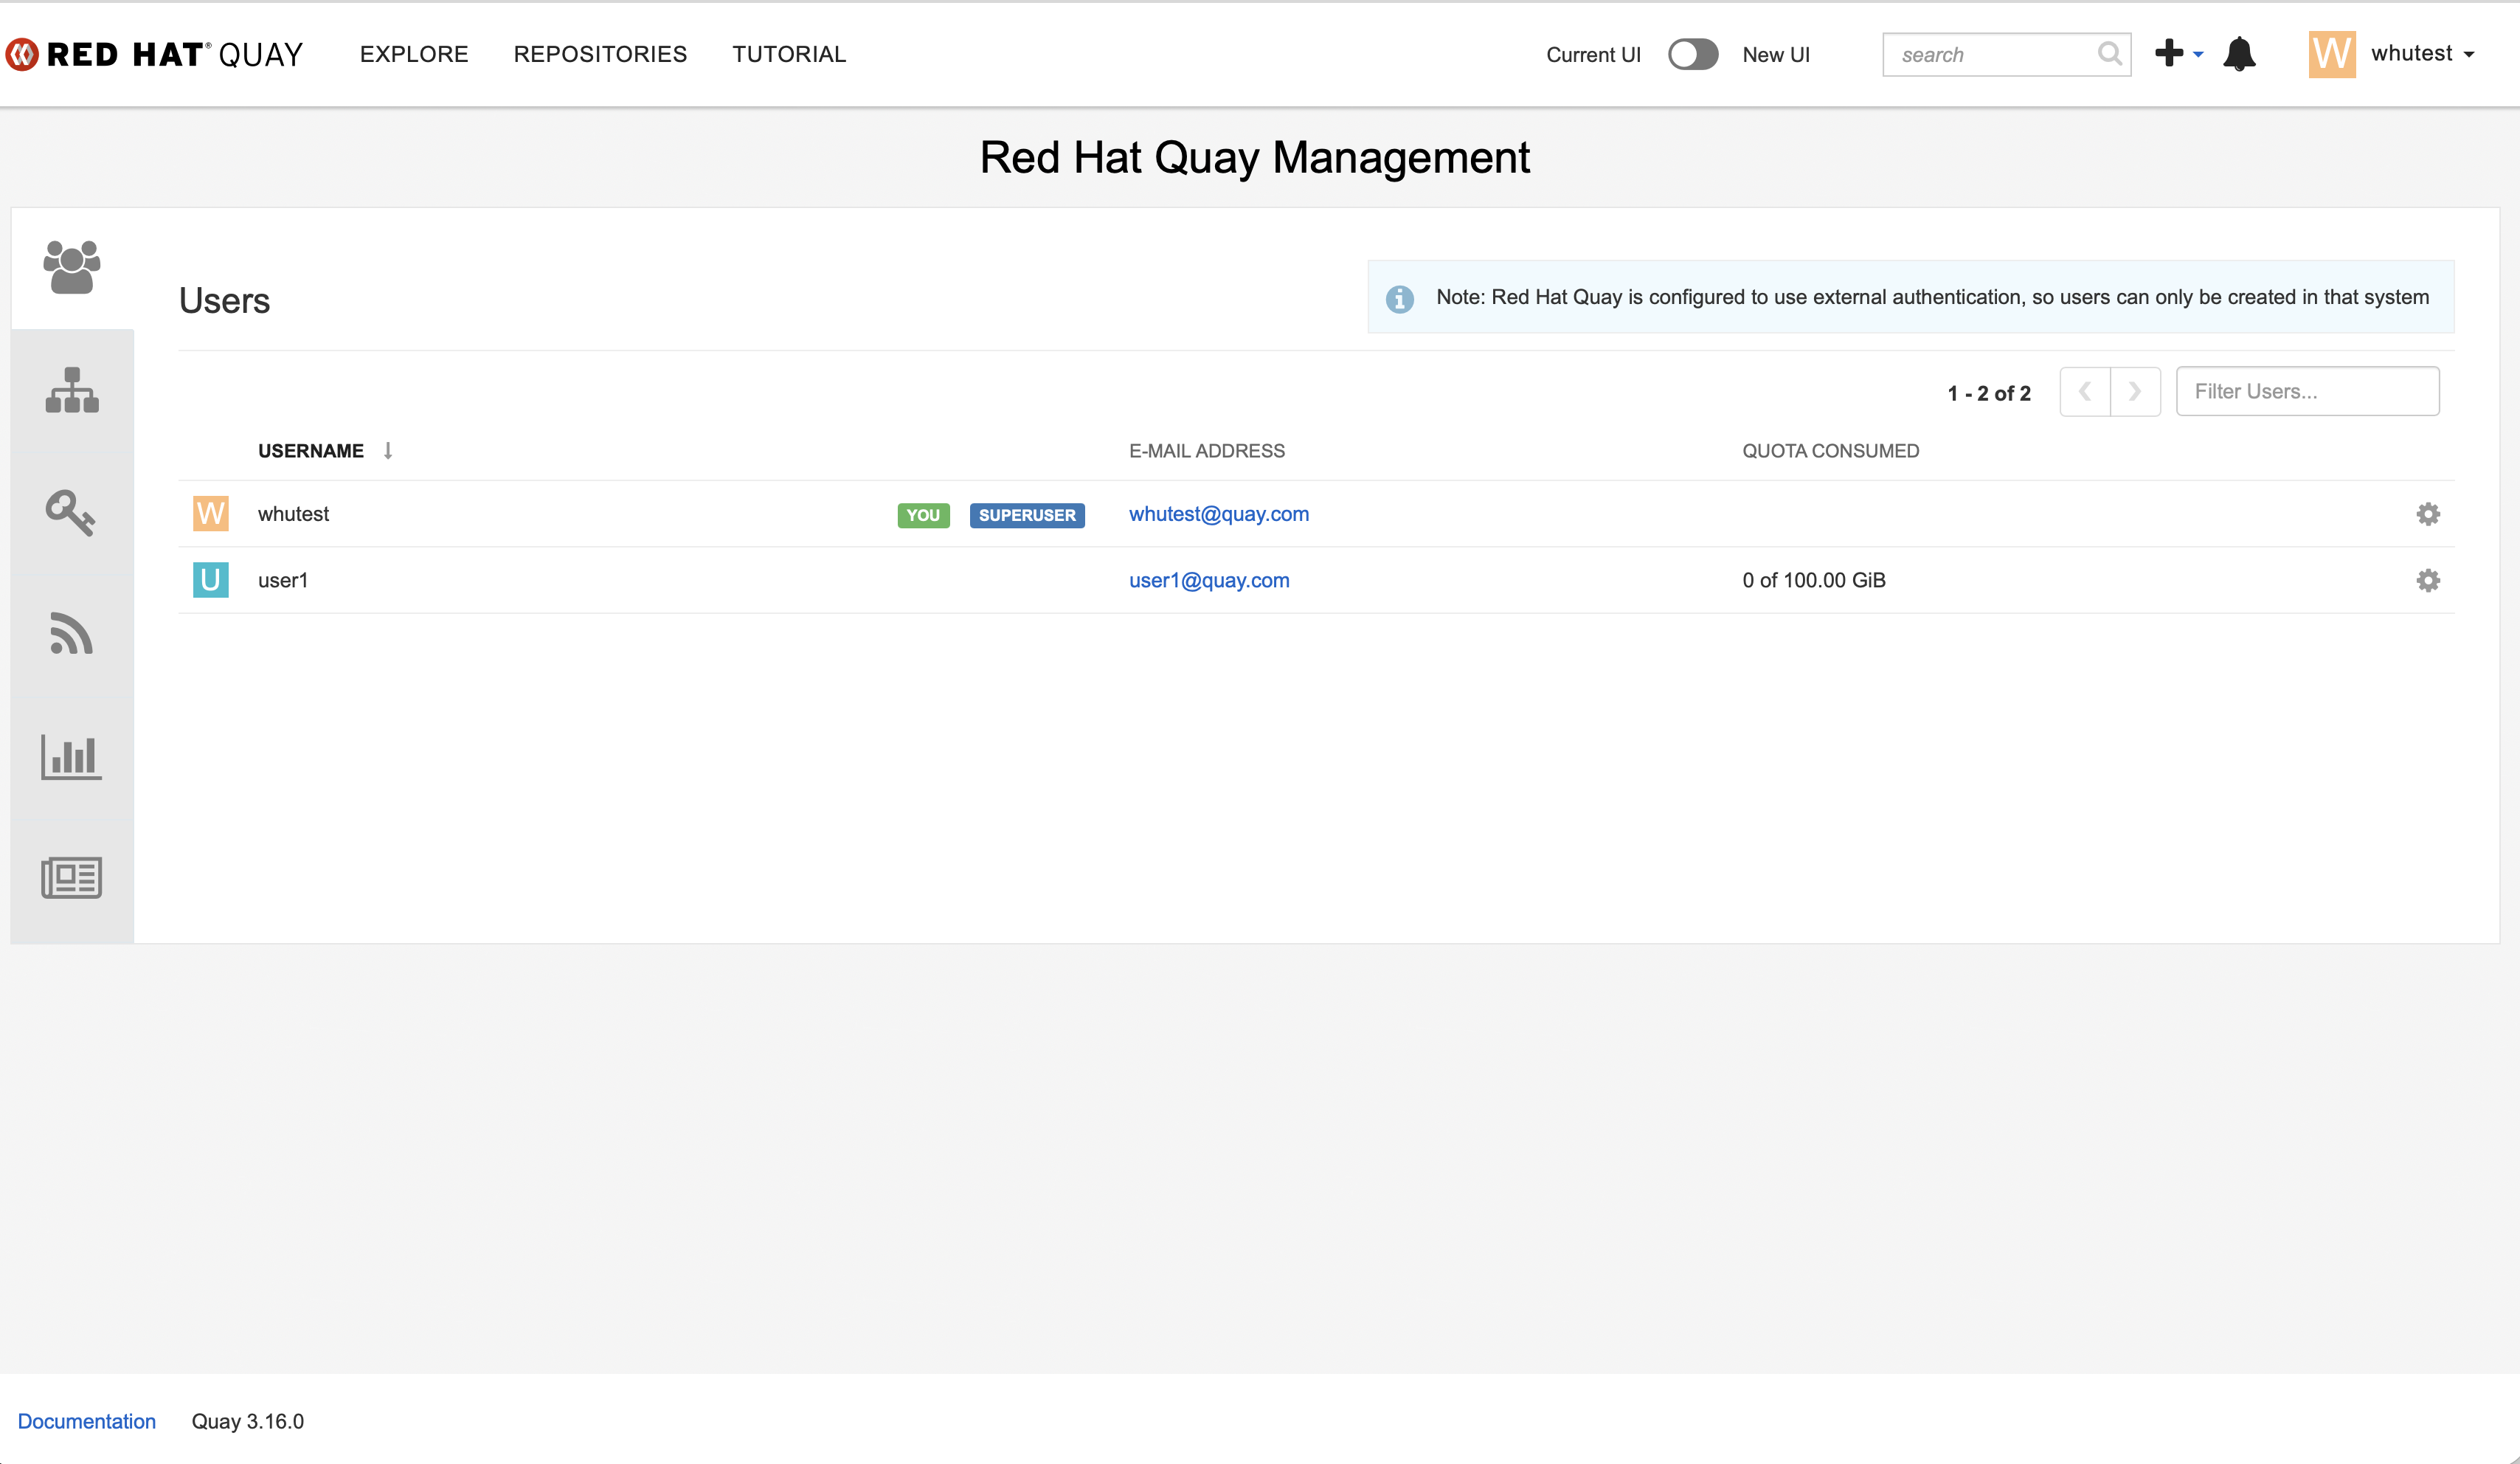Go to the EXPLORE menu item
The height and width of the screenshot is (1464, 2520).
coord(414,54)
